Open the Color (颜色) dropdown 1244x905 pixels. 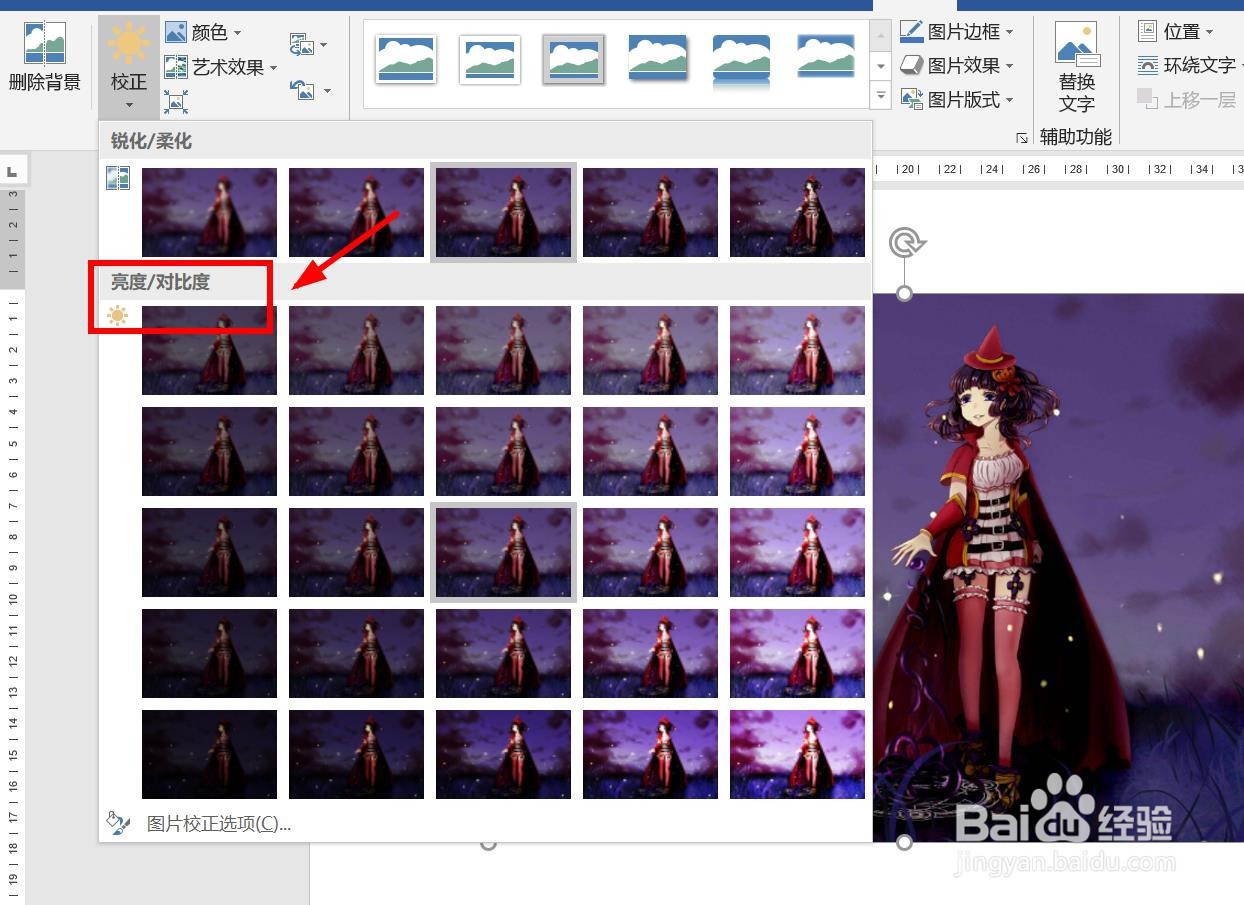(204, 33)
